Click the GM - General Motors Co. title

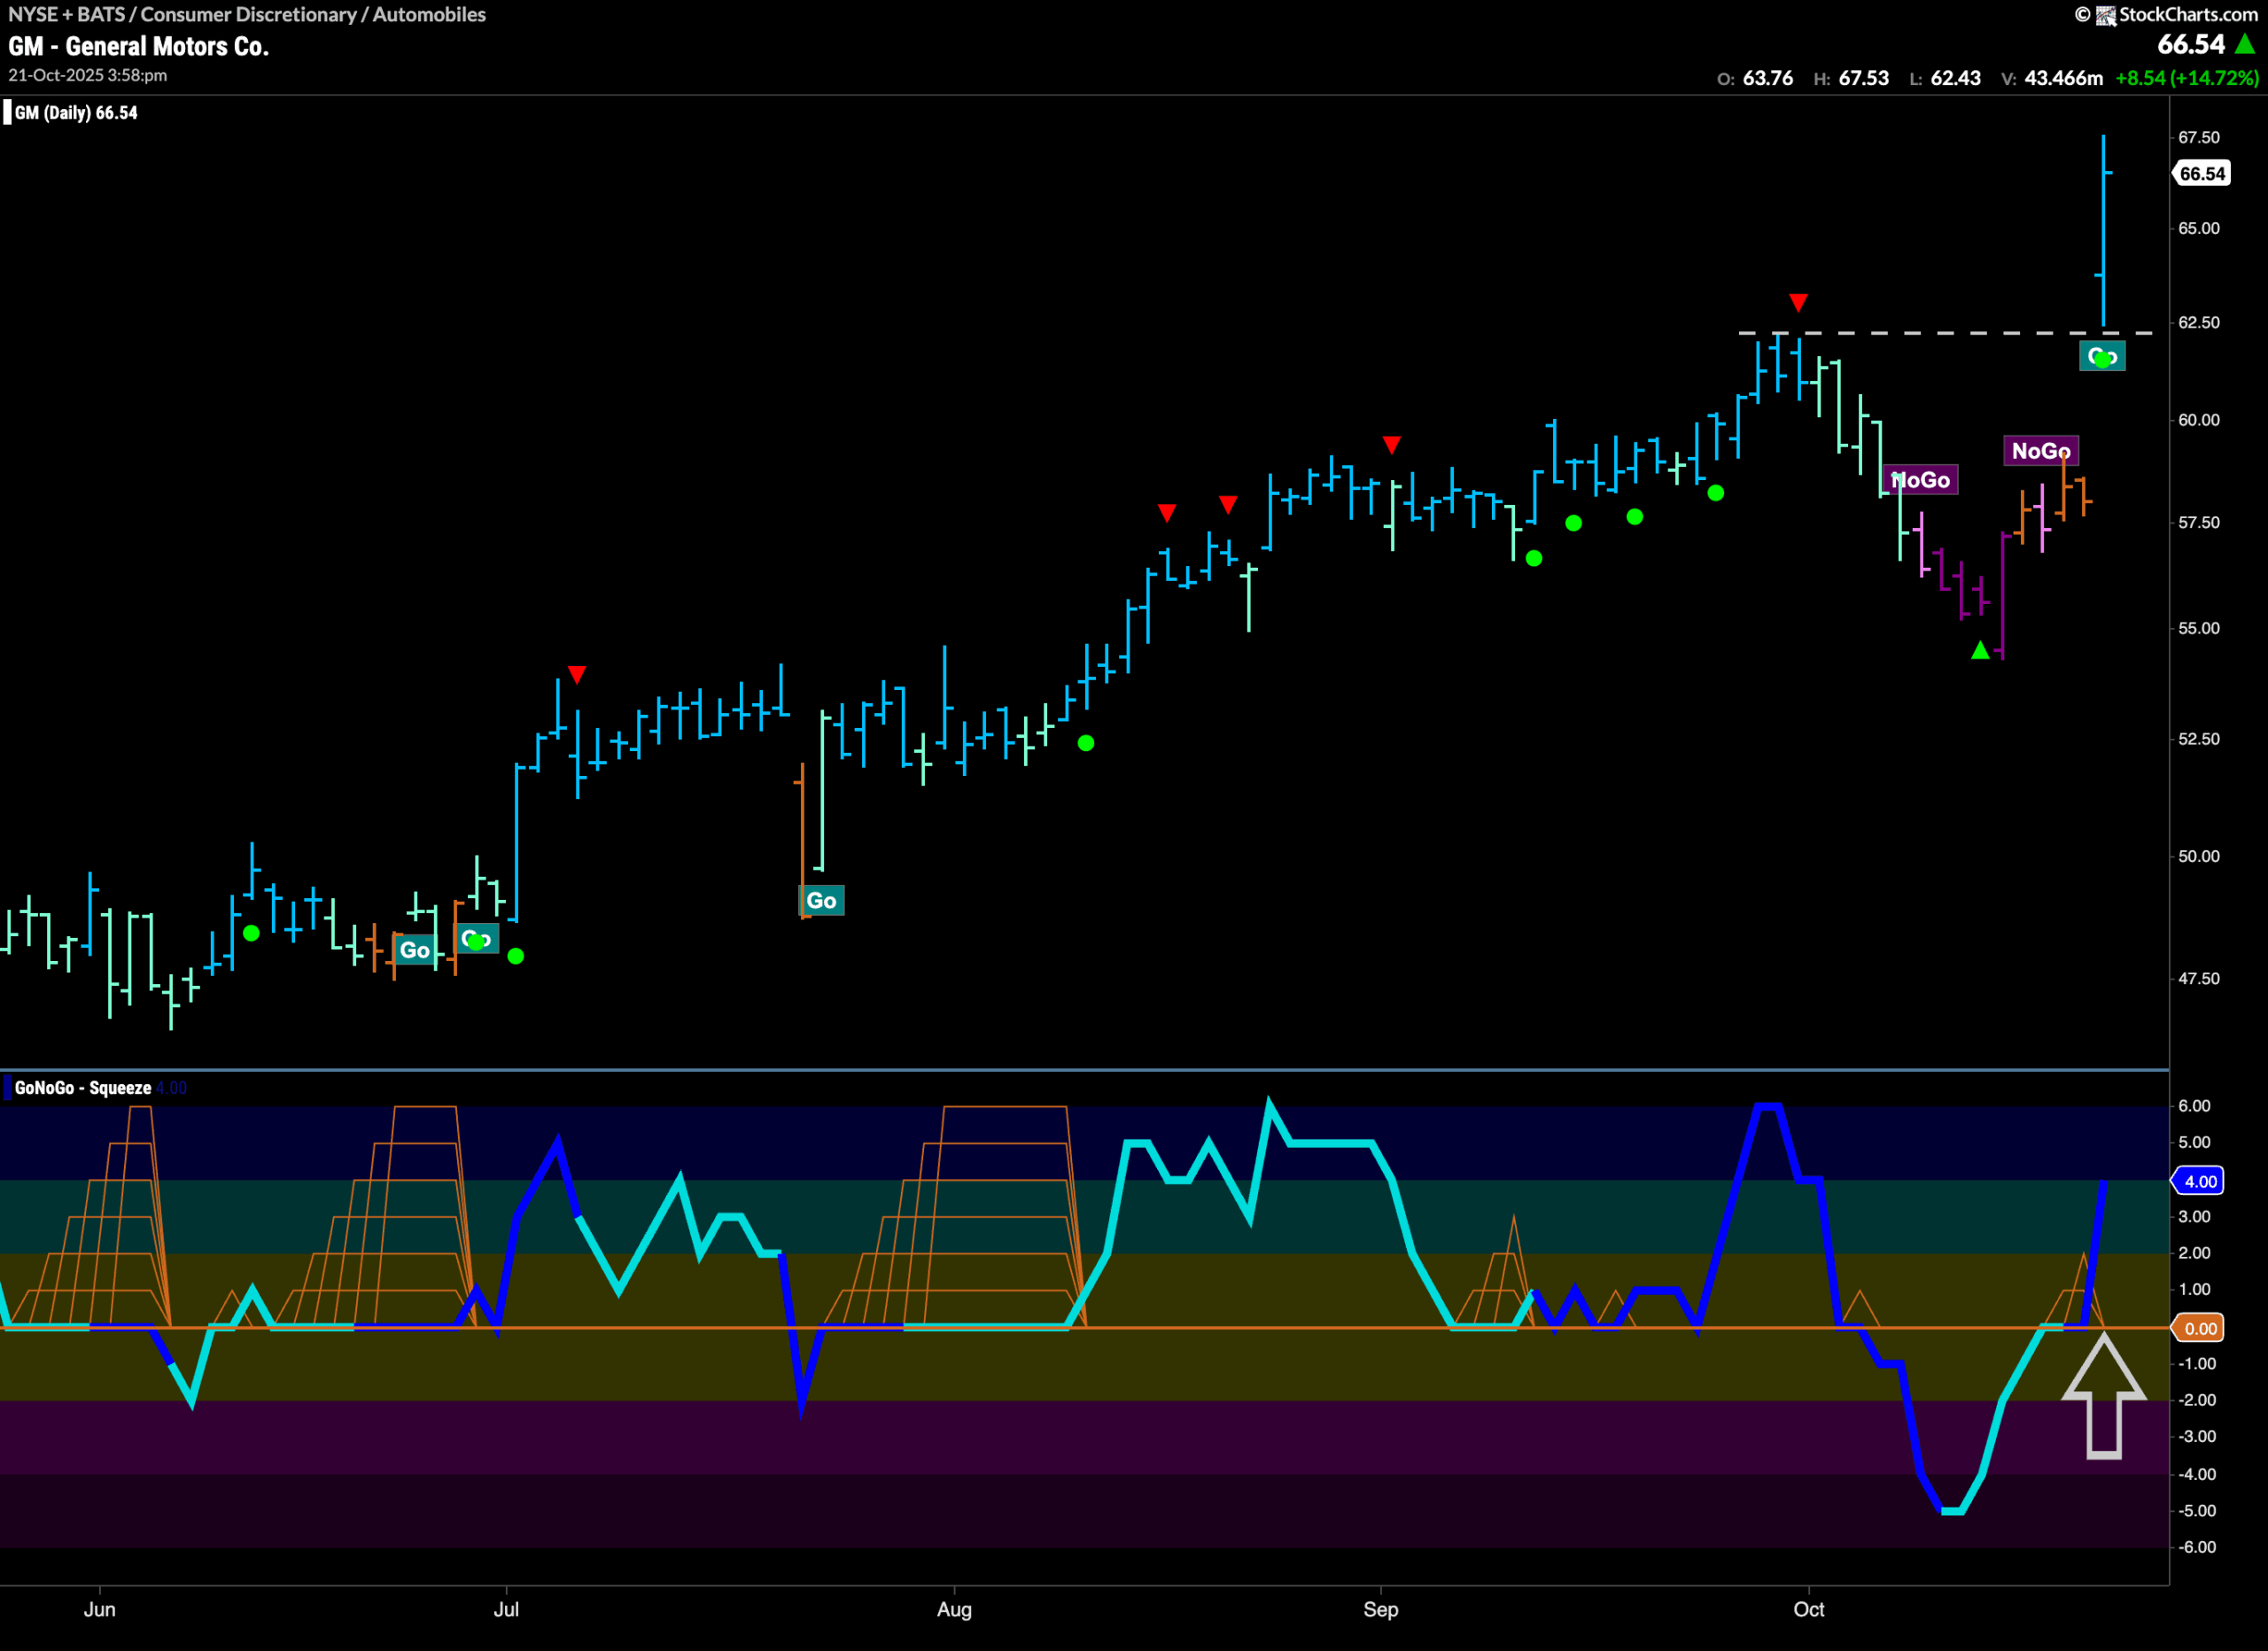tap(138, 45)
